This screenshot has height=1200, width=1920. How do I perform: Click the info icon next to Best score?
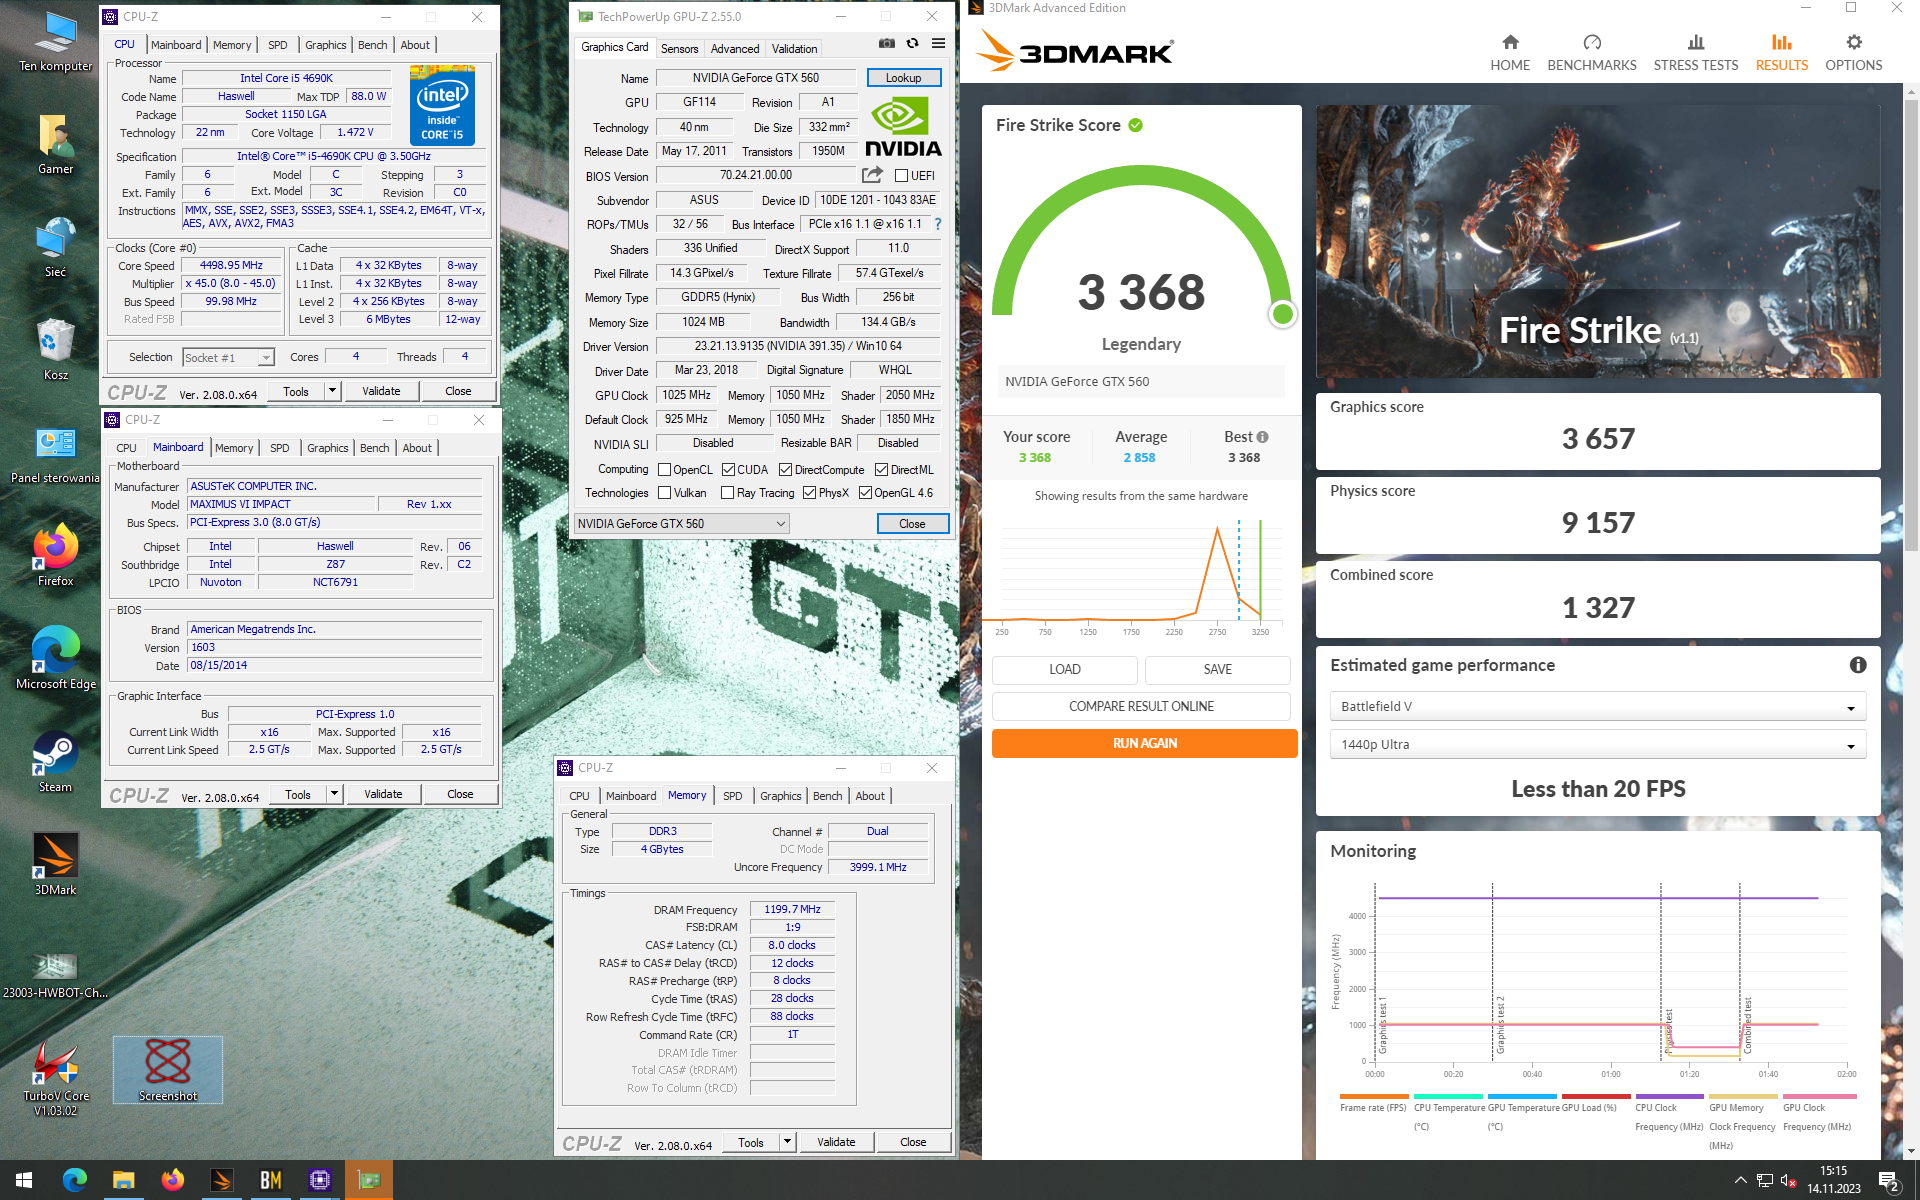tap(1262, 437)
